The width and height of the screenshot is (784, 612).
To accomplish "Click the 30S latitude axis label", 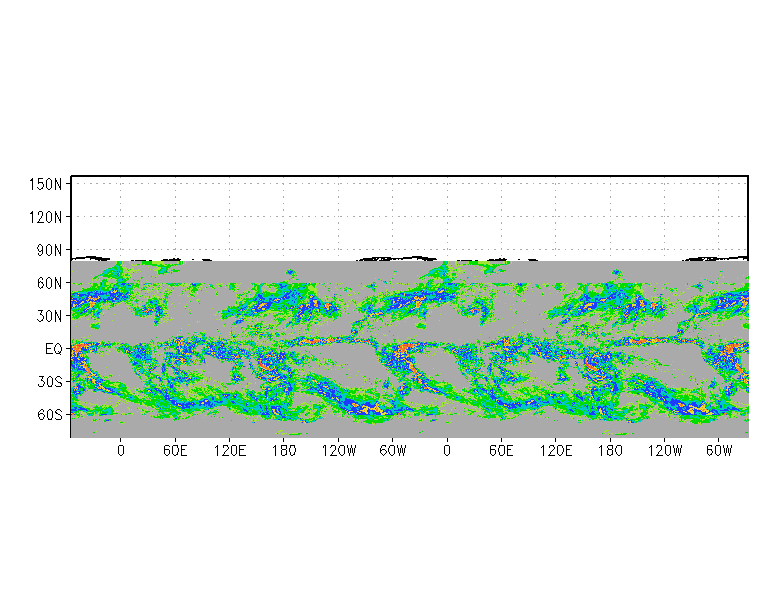I will [x=49, y=382].
